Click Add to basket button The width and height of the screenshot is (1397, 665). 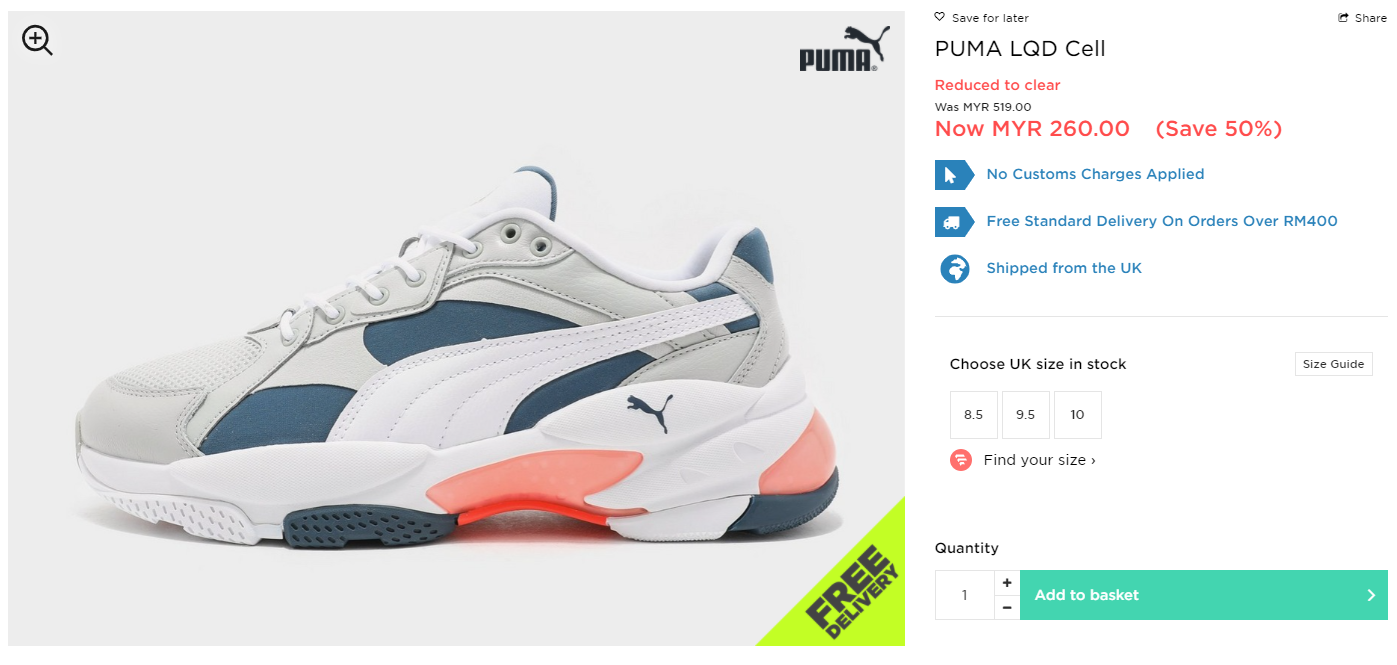(x=1204, y=595)
